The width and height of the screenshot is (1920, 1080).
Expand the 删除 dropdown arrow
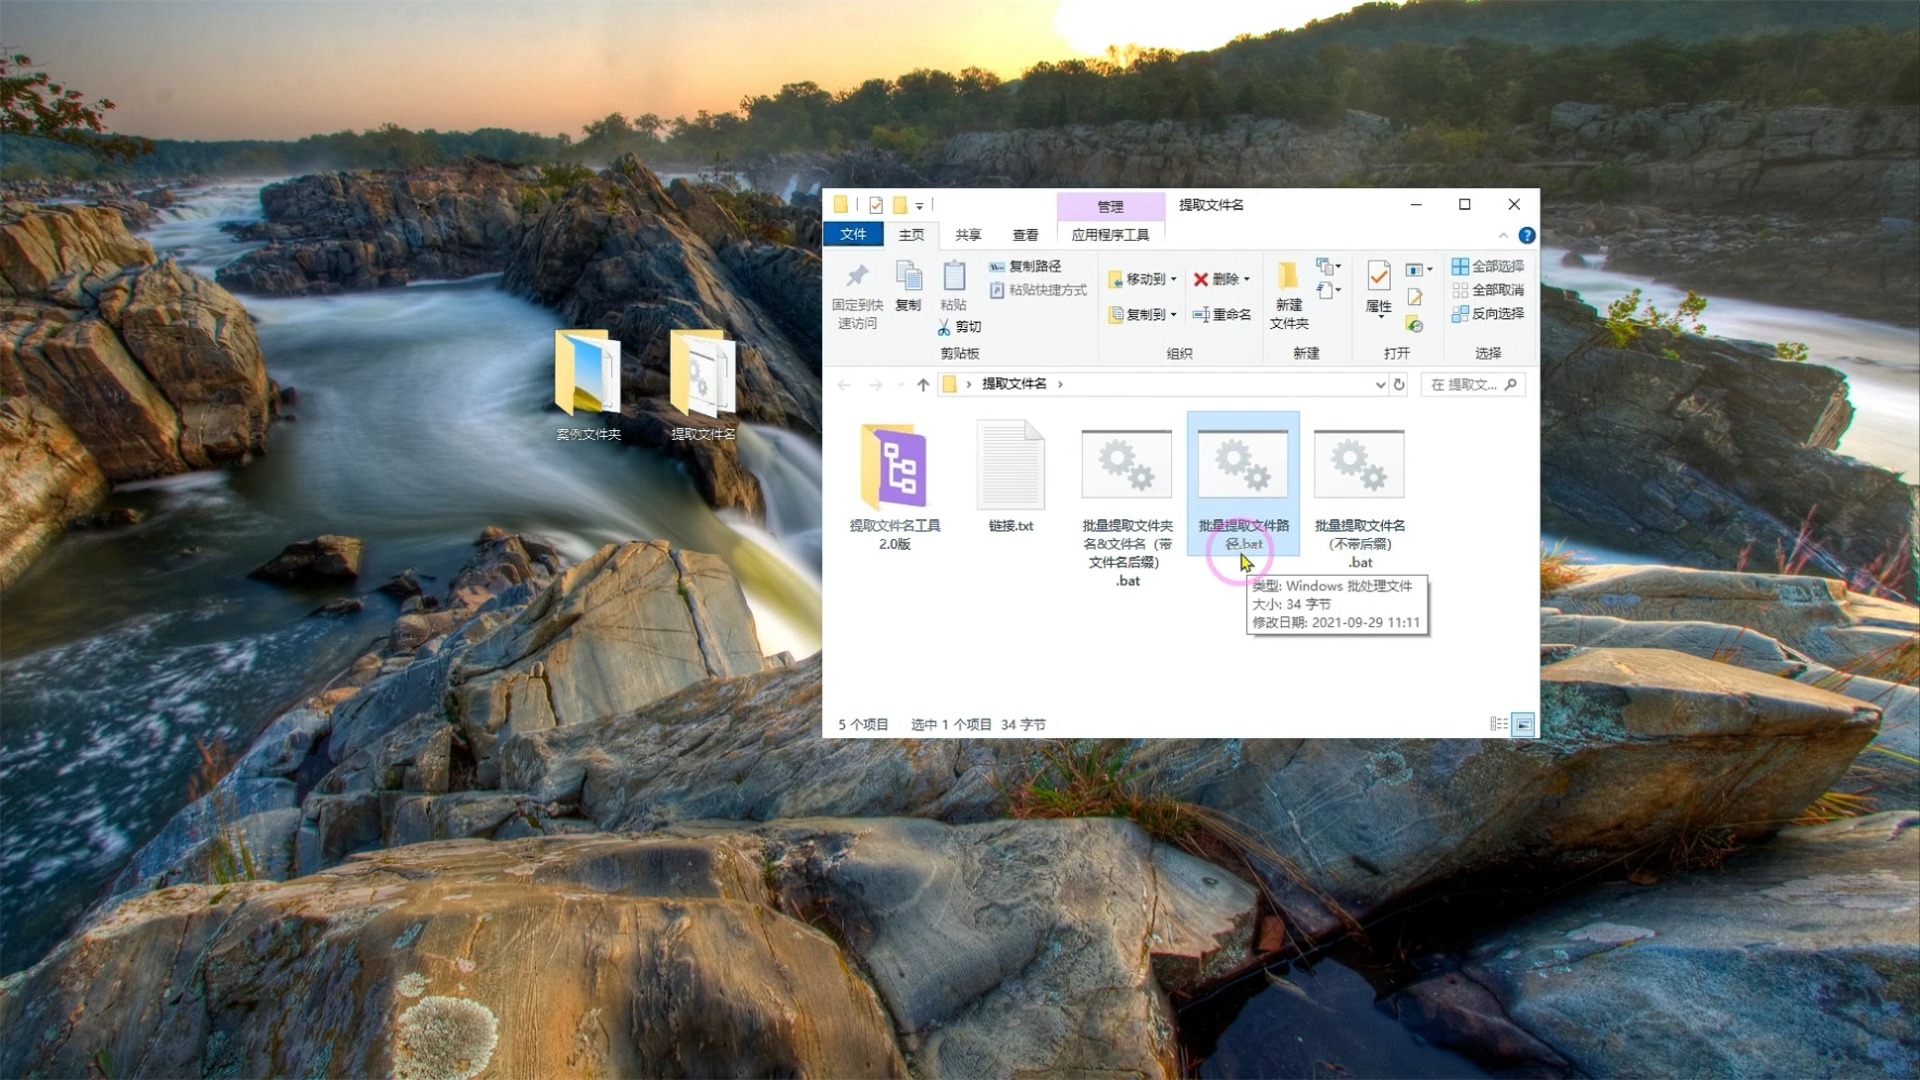pyautogui.click(x=1247, y=280)
